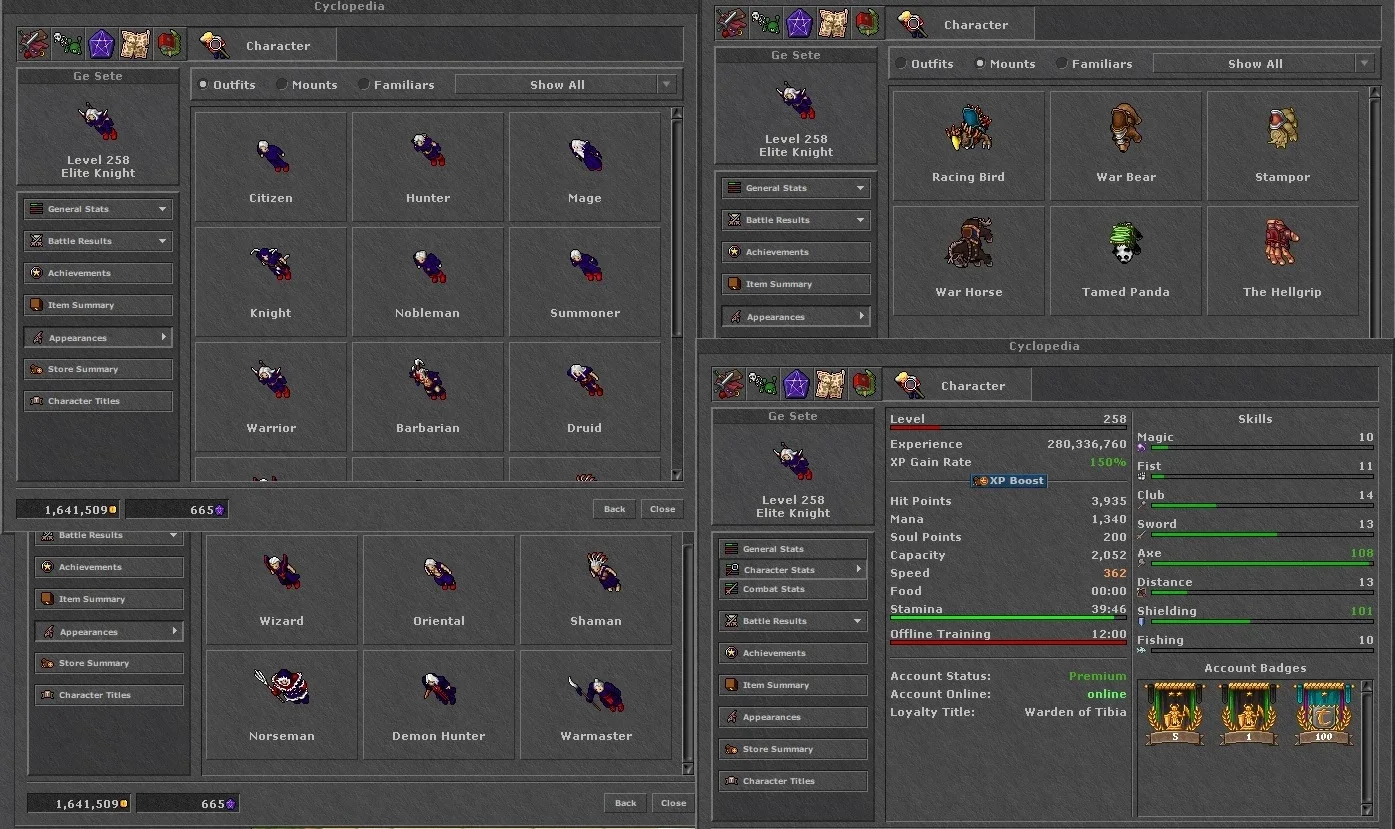Open the Items sword icon in the stats window
Screen dimensions: 1395x829
click(729, 384)
